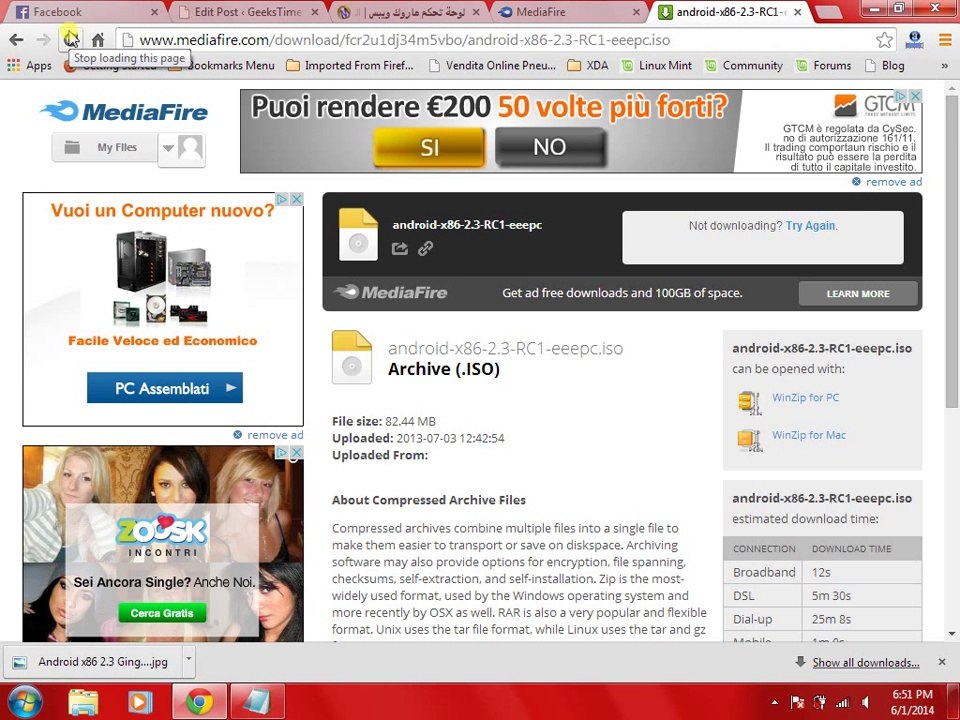Screen dimensions: 960x720
Task: Open Windows Explorer from taskbar
Action: (x=84, y=702)
